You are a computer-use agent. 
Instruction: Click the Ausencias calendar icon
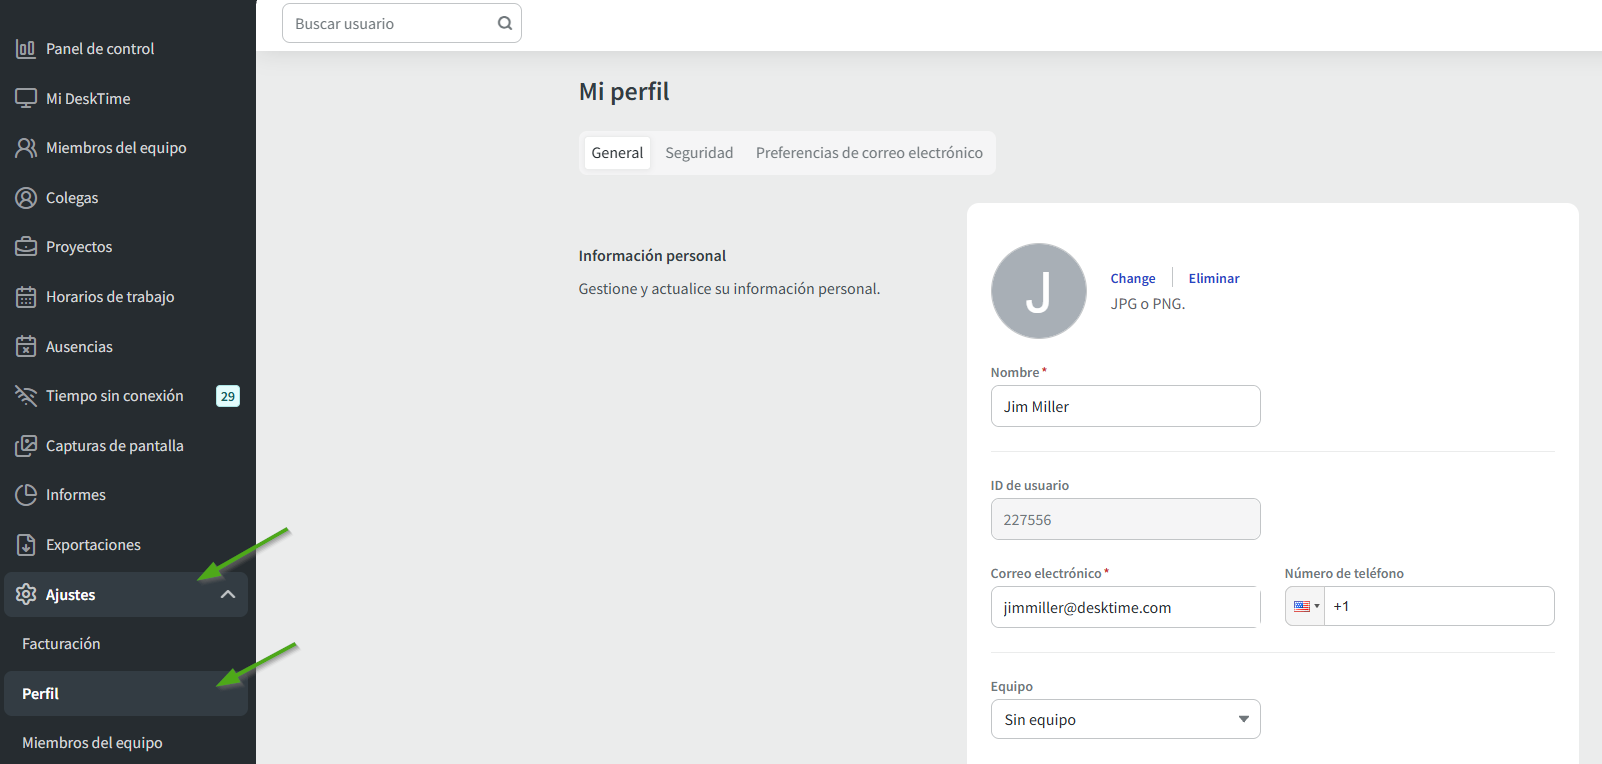[26, 347]
